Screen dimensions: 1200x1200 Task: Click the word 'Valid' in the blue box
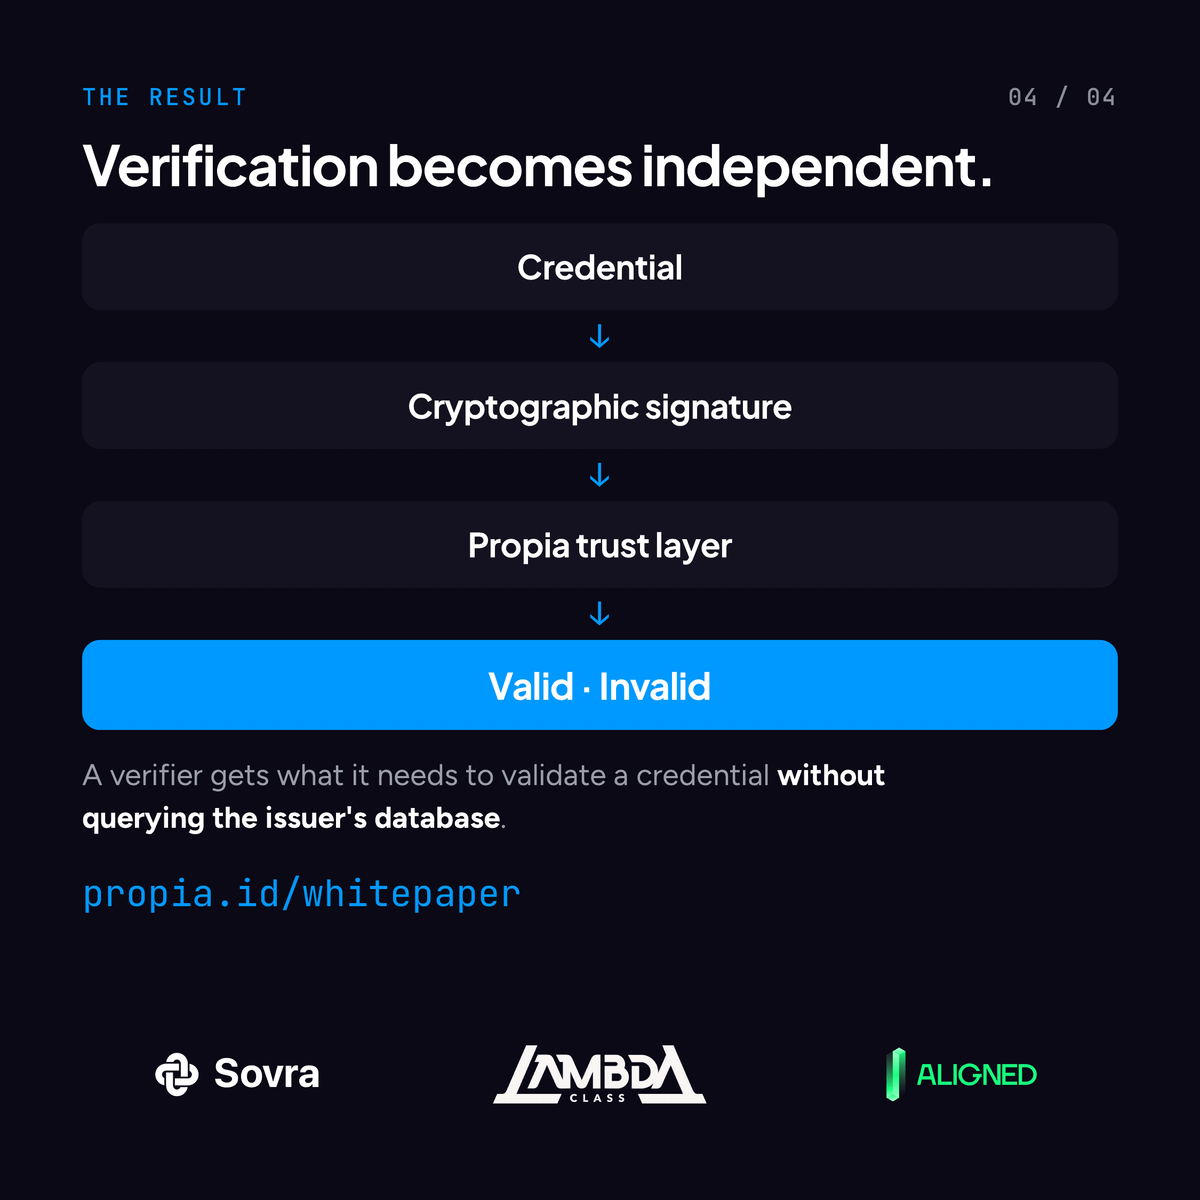[531, 687]
